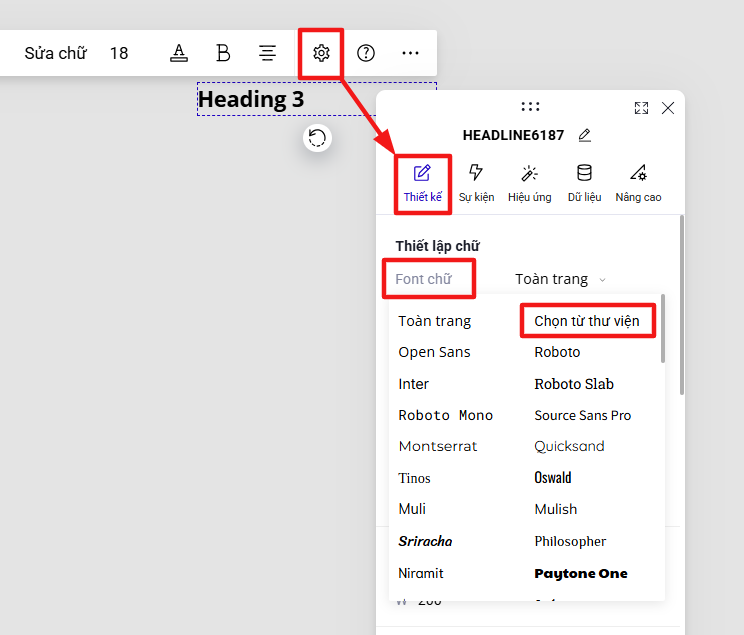744x635 pixels.
Task: Click the font list scrollbar
Action: (663, 328)
